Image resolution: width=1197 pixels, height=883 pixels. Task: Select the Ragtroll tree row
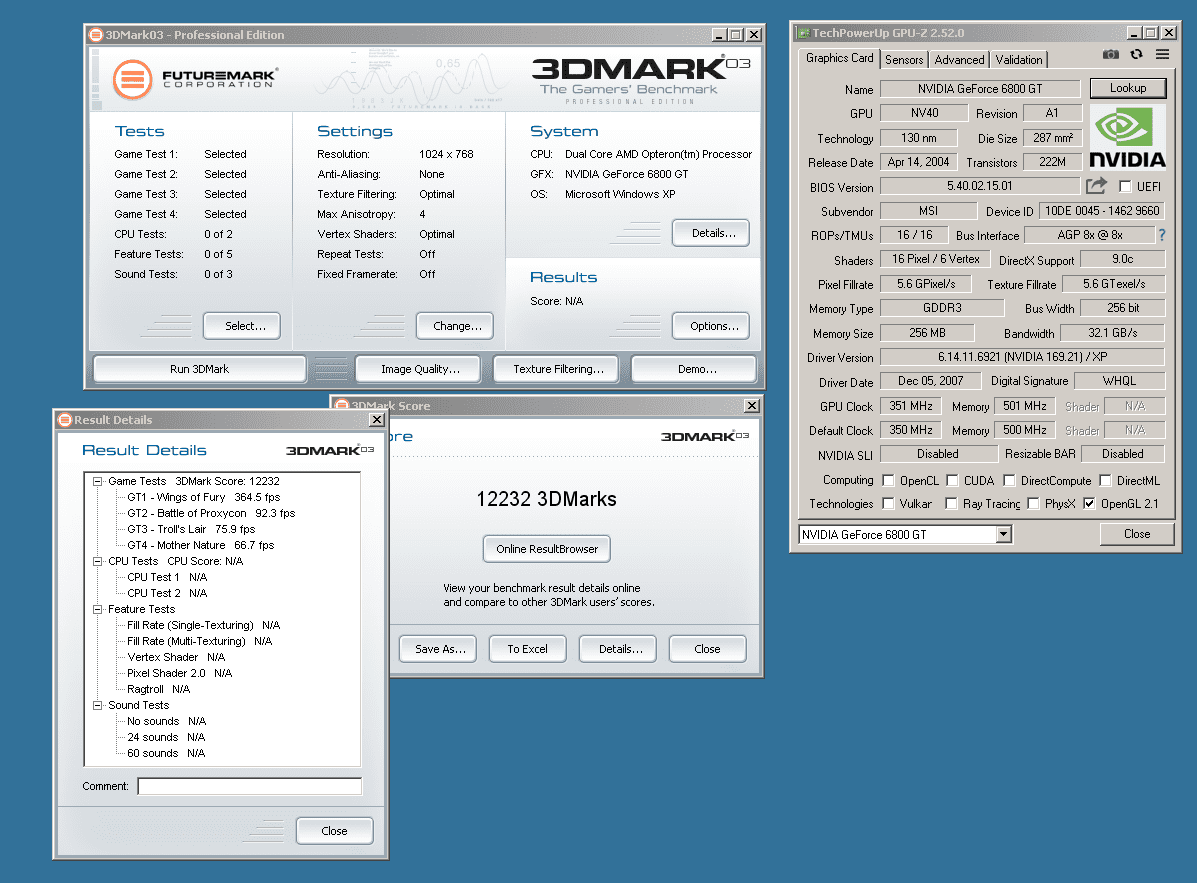coord(158,689)
